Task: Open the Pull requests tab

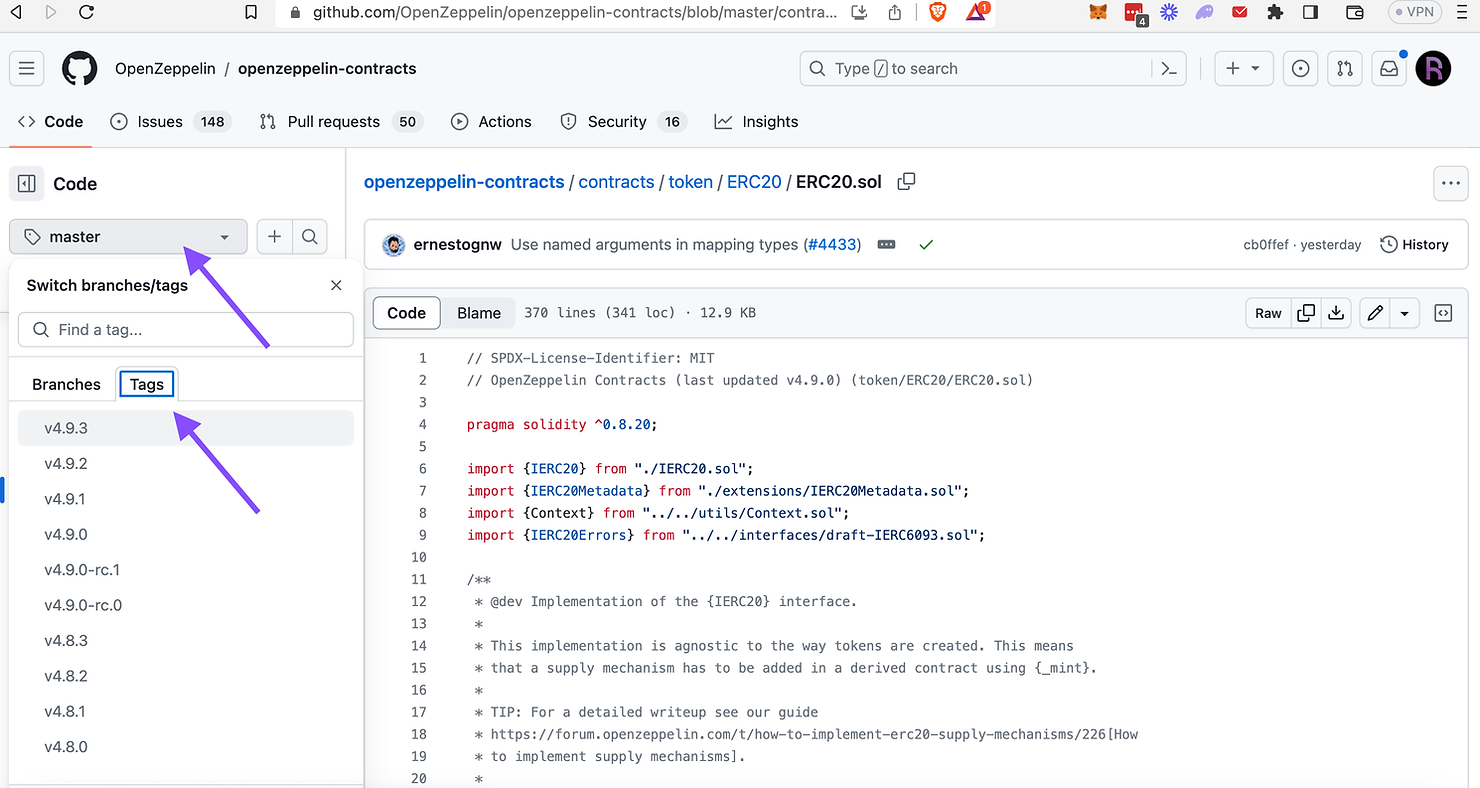Action: pos(340,121)
